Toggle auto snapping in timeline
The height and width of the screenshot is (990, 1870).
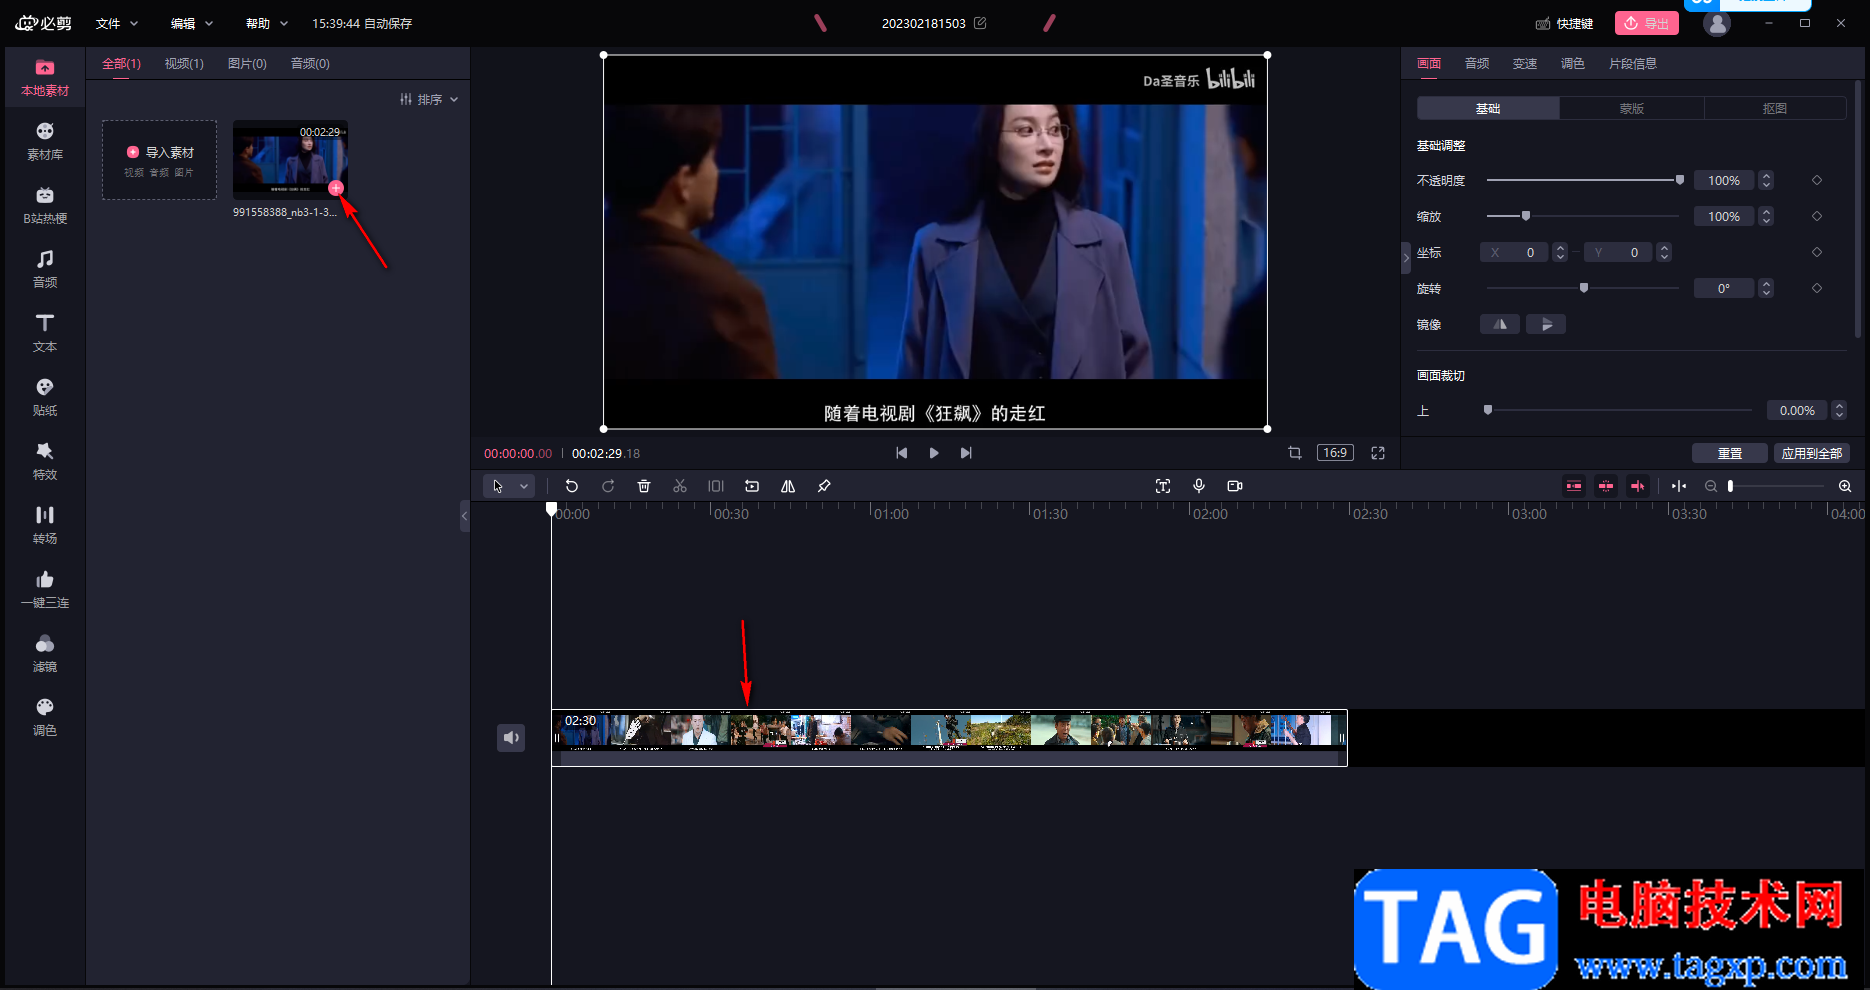[x=1606, y=486]
